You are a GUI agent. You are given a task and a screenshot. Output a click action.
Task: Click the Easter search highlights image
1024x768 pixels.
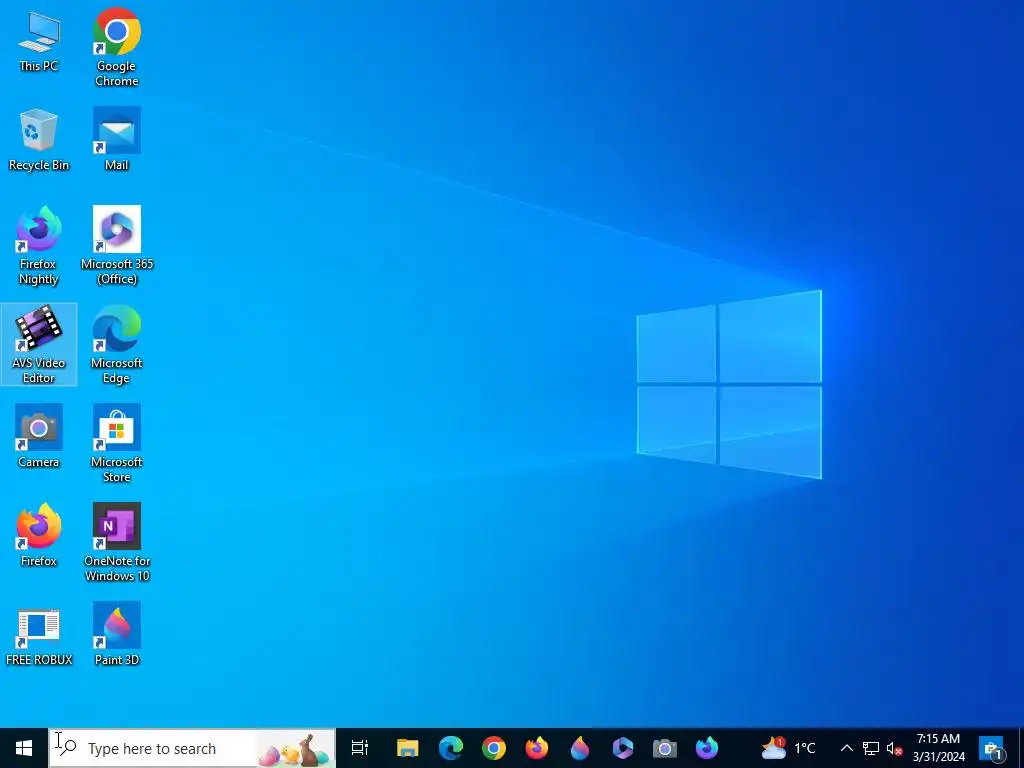(294, 751)
